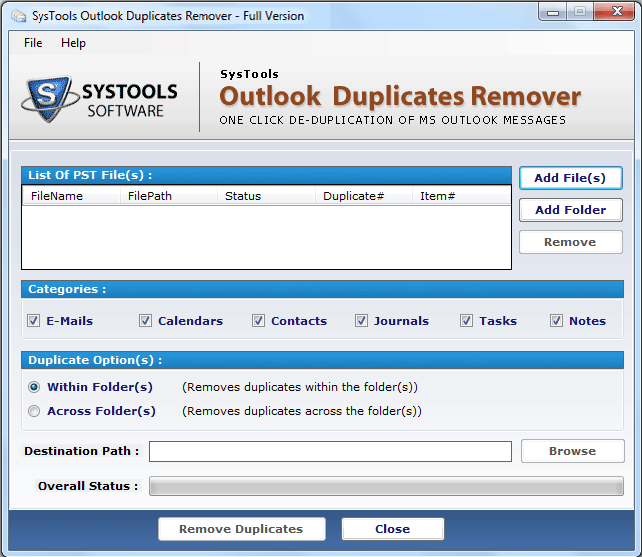
Task: Sort by FilePath column header
Action: point(169,196)
